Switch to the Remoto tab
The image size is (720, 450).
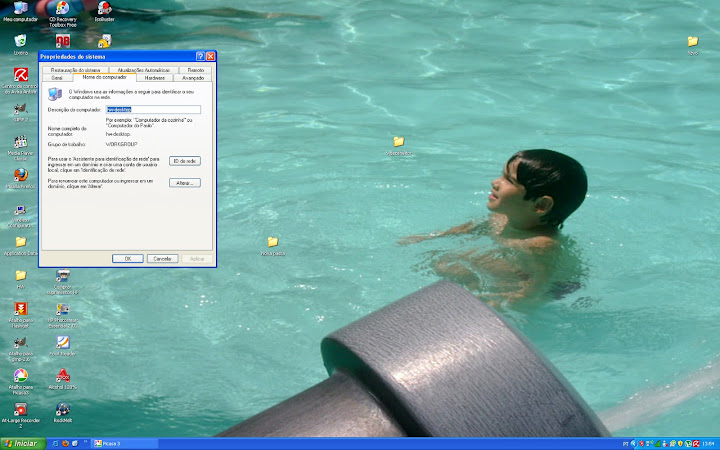(196, 70)
